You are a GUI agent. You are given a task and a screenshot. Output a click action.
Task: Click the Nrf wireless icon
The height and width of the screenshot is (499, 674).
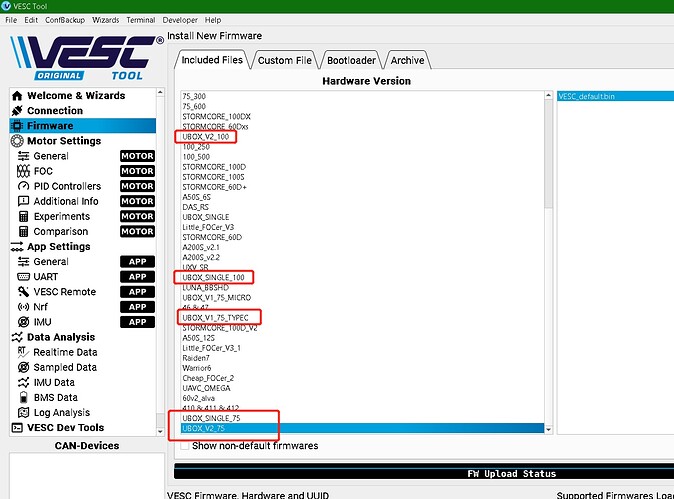(23, 307)
